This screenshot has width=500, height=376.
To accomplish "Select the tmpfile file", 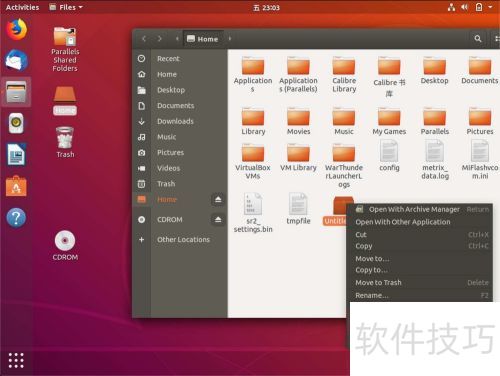I will pos(298,209).
